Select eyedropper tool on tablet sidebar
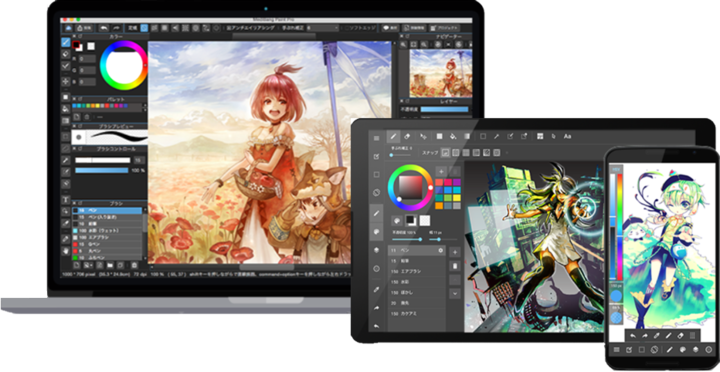 [377, 288]
